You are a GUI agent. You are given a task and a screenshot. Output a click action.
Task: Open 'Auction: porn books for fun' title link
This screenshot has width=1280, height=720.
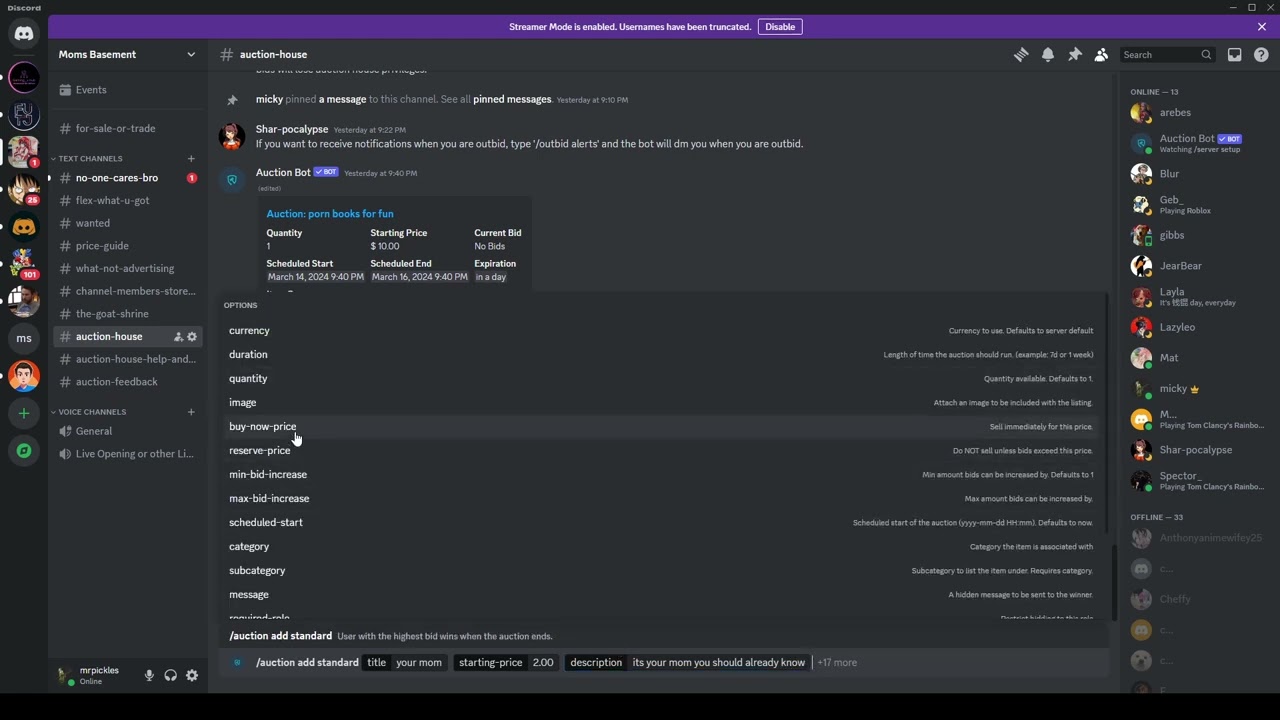pos(330,214)
